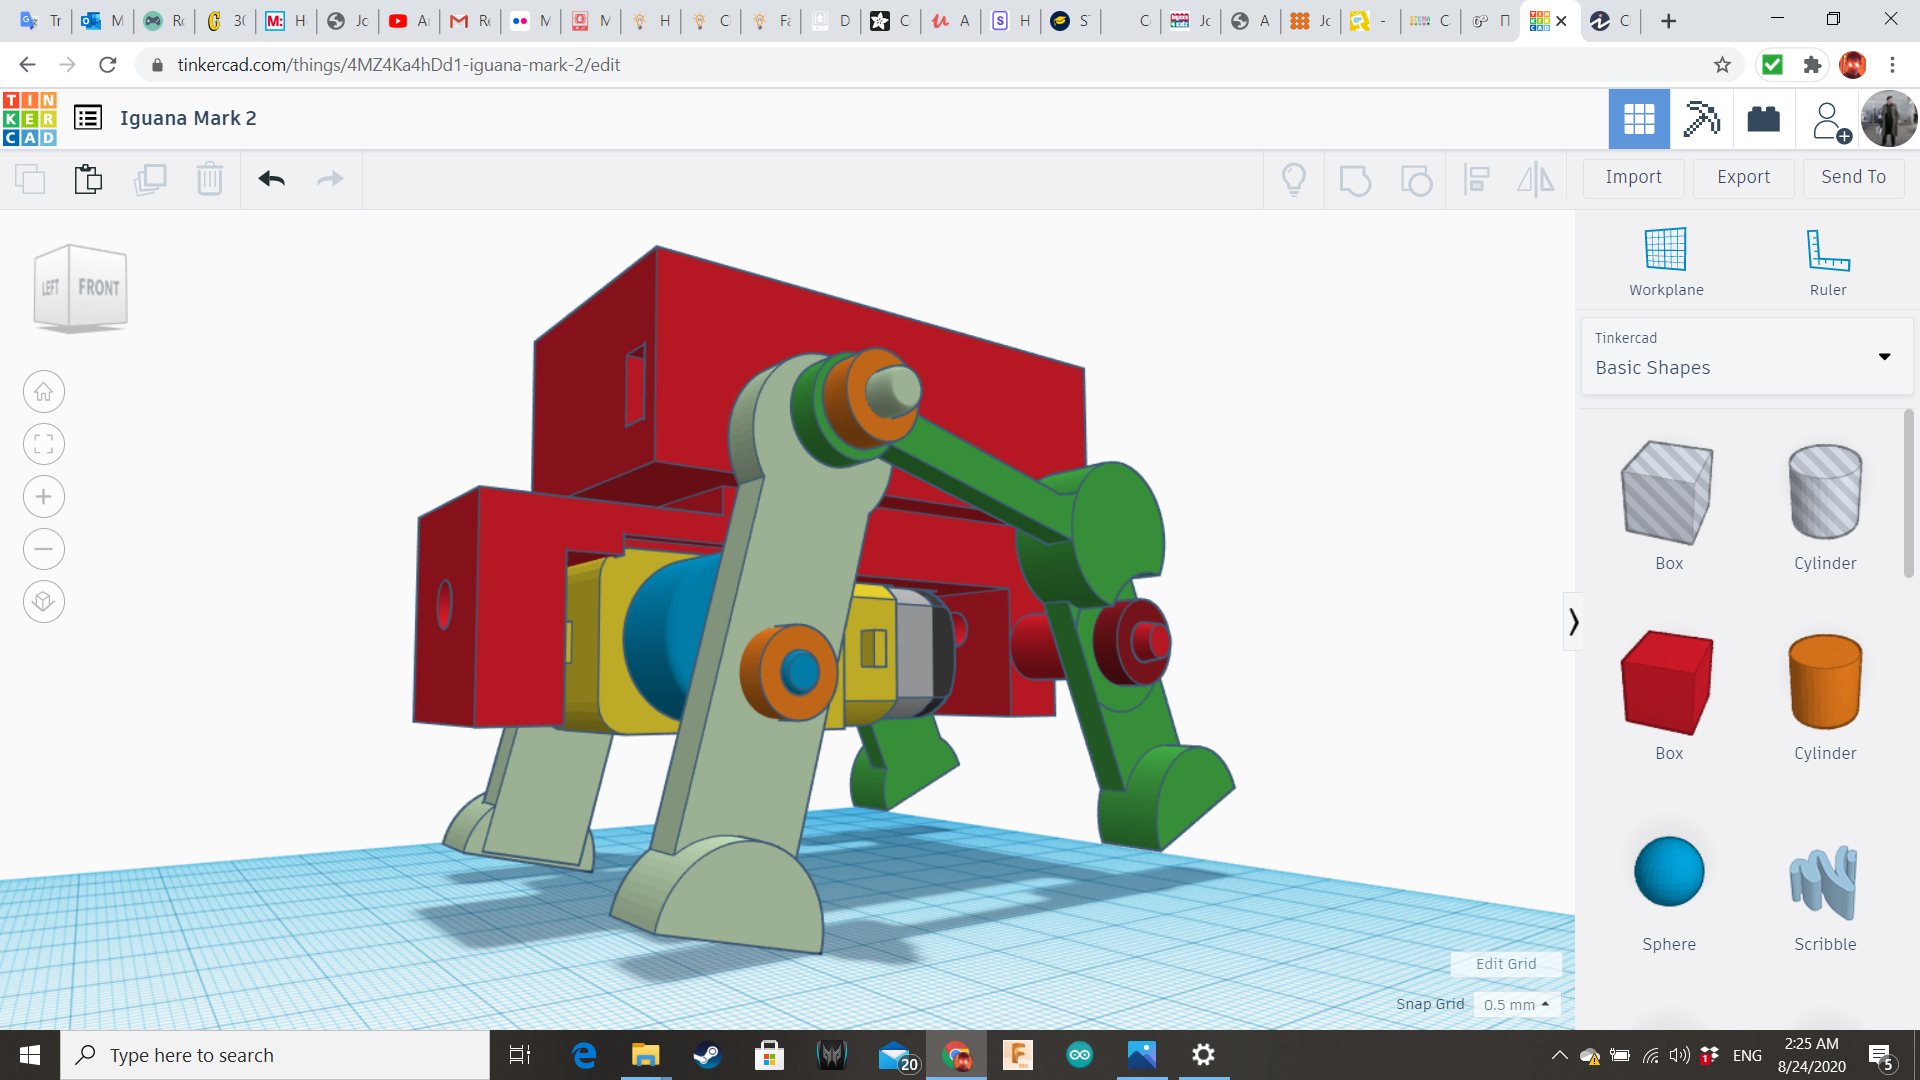
Task: Expand Basic Shapes category dropdown
Action: click(1884, 356)
